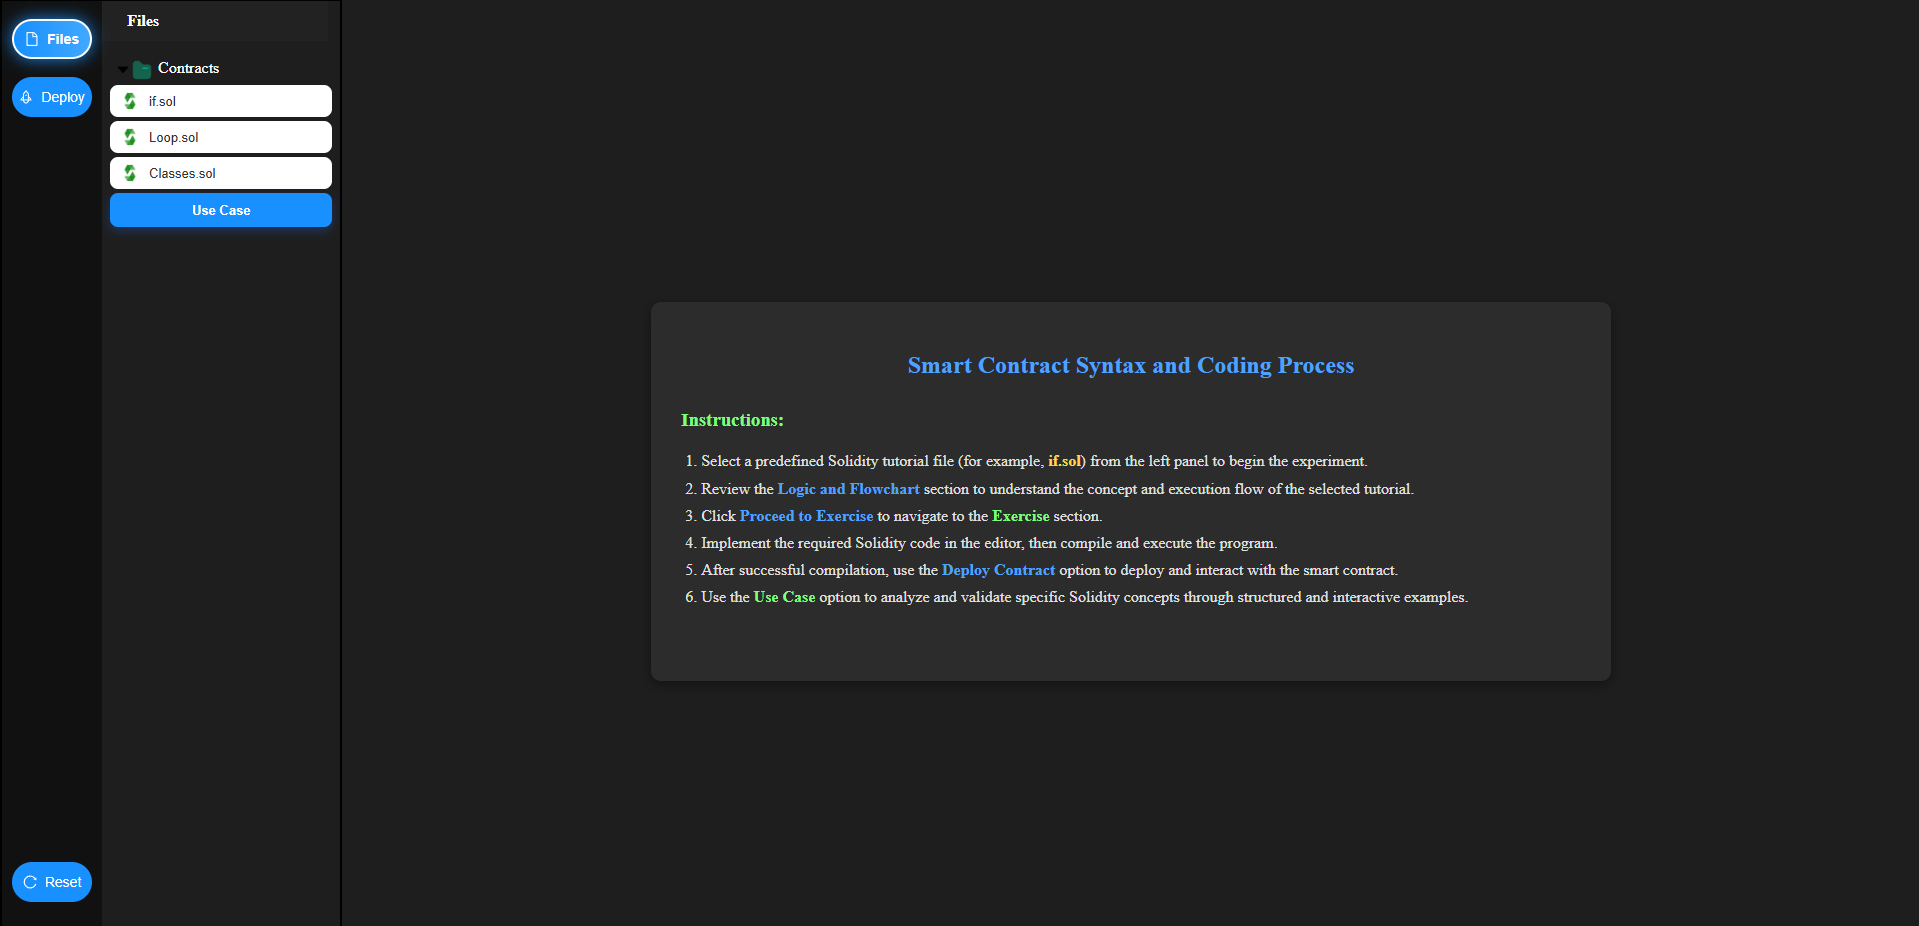Screen dimensions: 1919x926
Task: Collapse the Contracts folder tree
Action: [123, 69]
